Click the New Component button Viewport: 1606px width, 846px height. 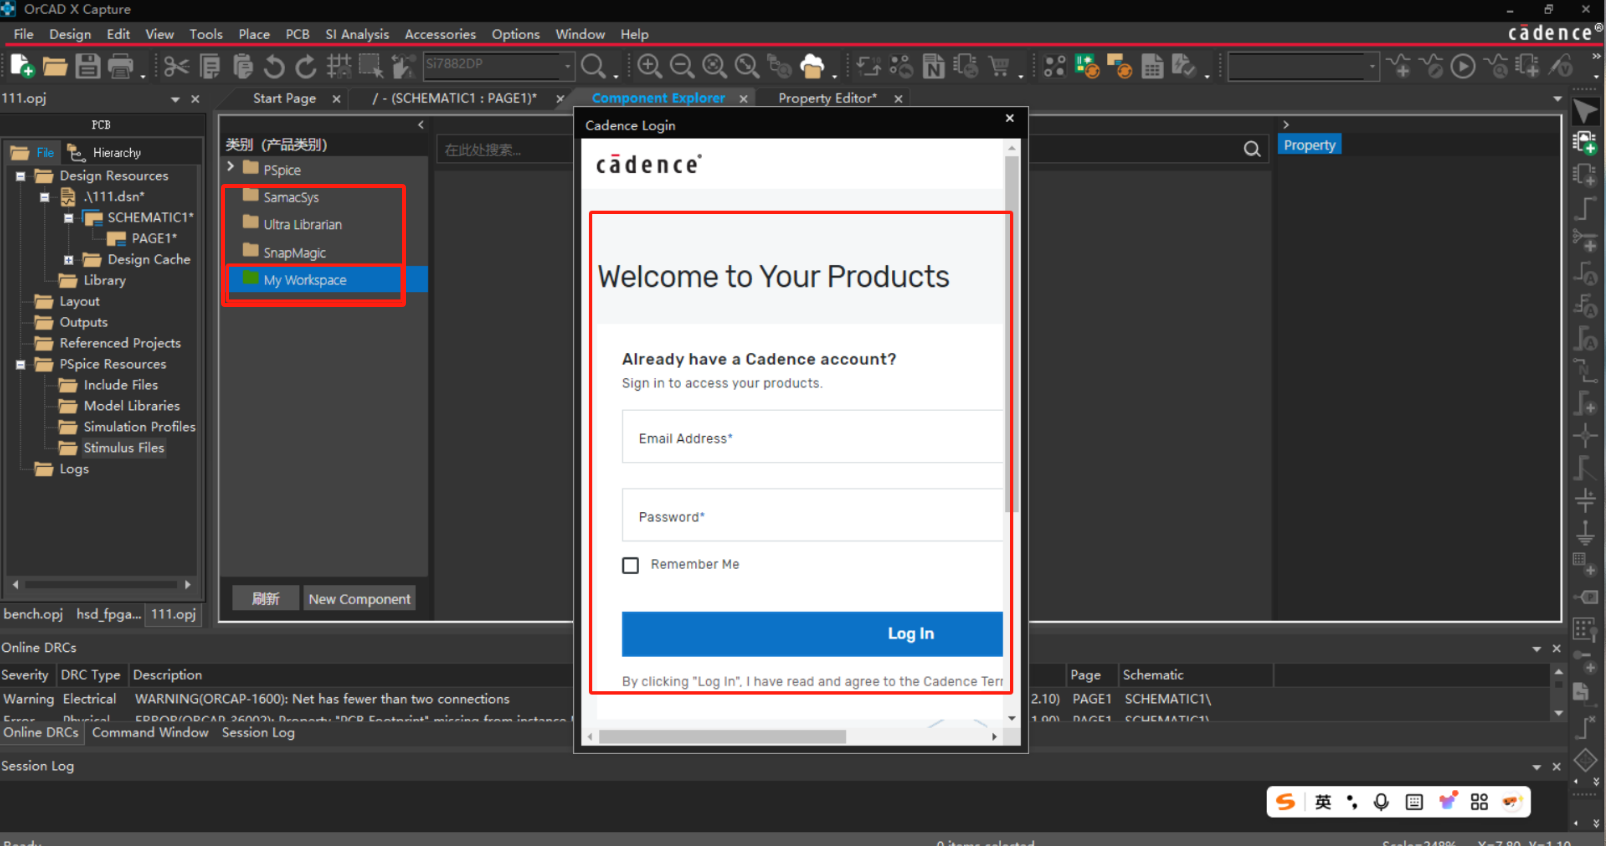click(x=359, y=599)
